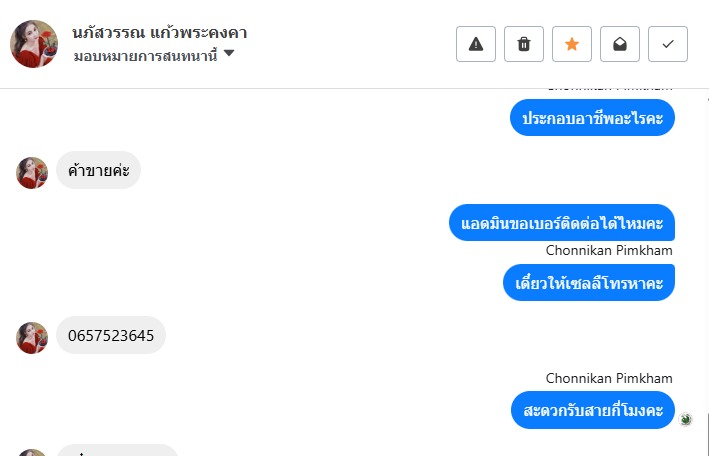Image resolution: width=709 pixels, height=456 pixels.
Task: Click the ค้าขายค่ะ reply bubble
Action: 98,171
